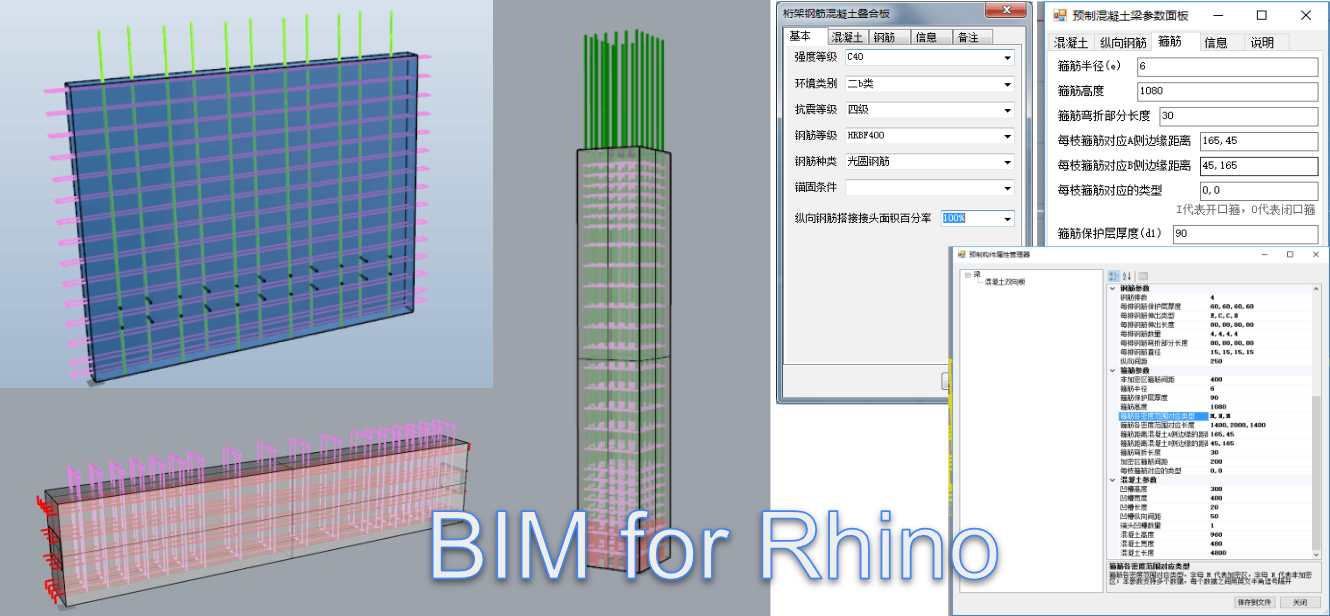Viewport: 1330px width, 616px height.
Task: Click the categorized view icon in property manager
Action: (1114, 276)
